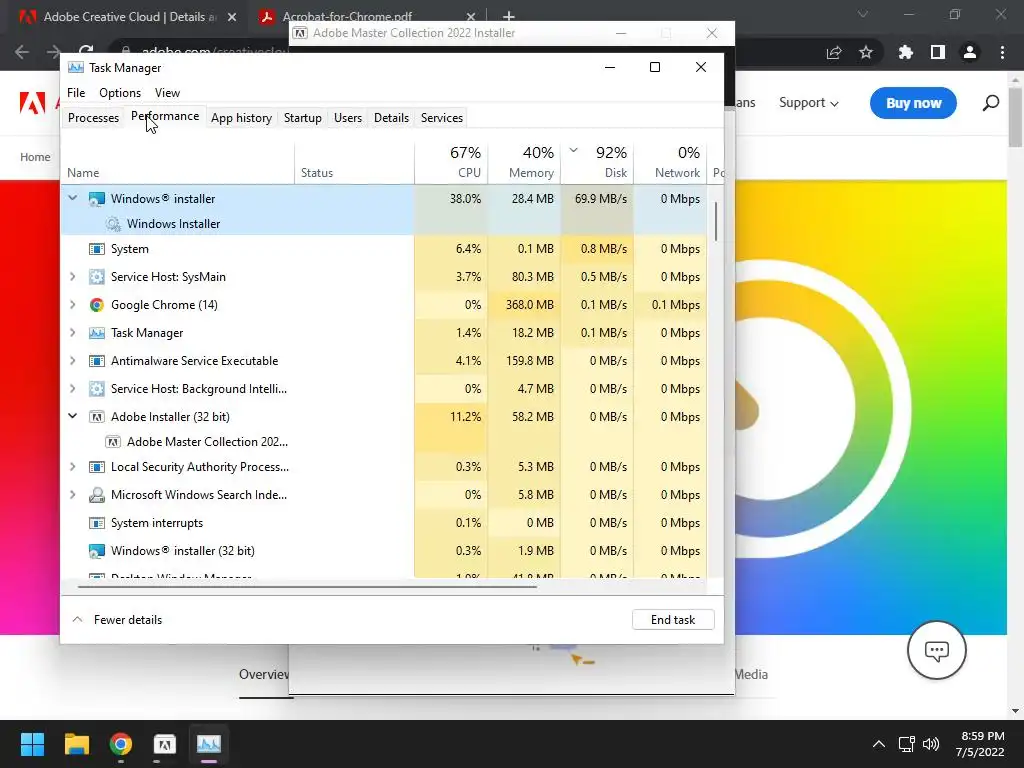Open File Explorer from the taskbar

pyautogui.click(x=76, y=744)
